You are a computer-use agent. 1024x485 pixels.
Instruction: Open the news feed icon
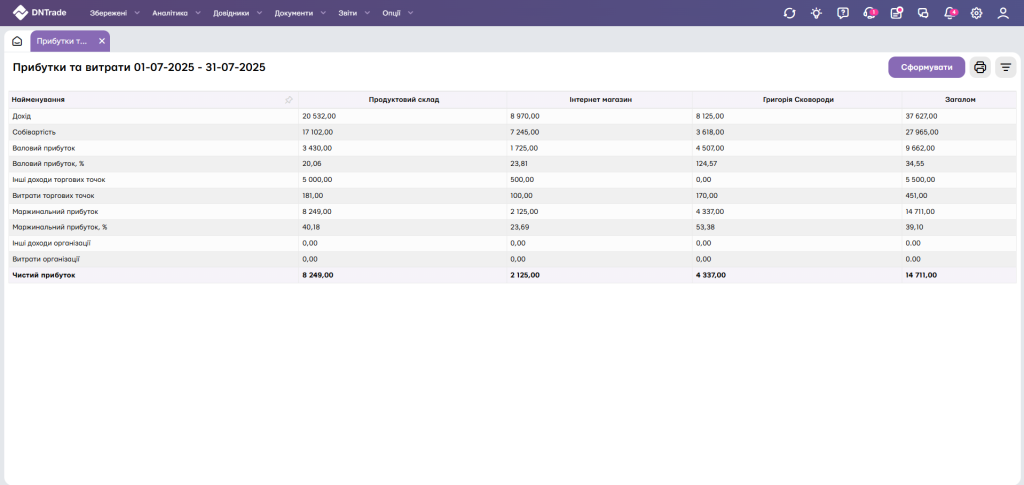click(896, 13)
